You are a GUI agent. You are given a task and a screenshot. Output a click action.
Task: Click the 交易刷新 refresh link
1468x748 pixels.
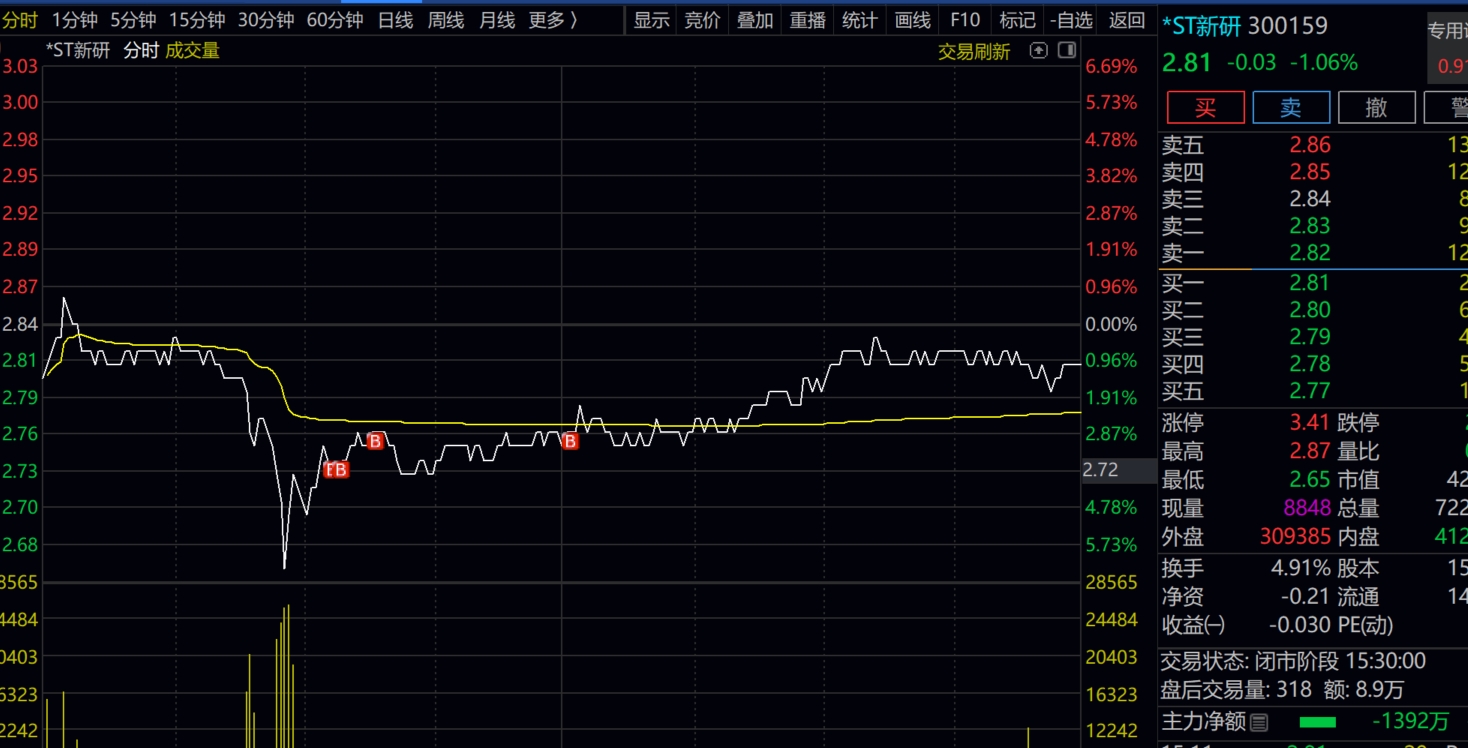coord(974,51)
